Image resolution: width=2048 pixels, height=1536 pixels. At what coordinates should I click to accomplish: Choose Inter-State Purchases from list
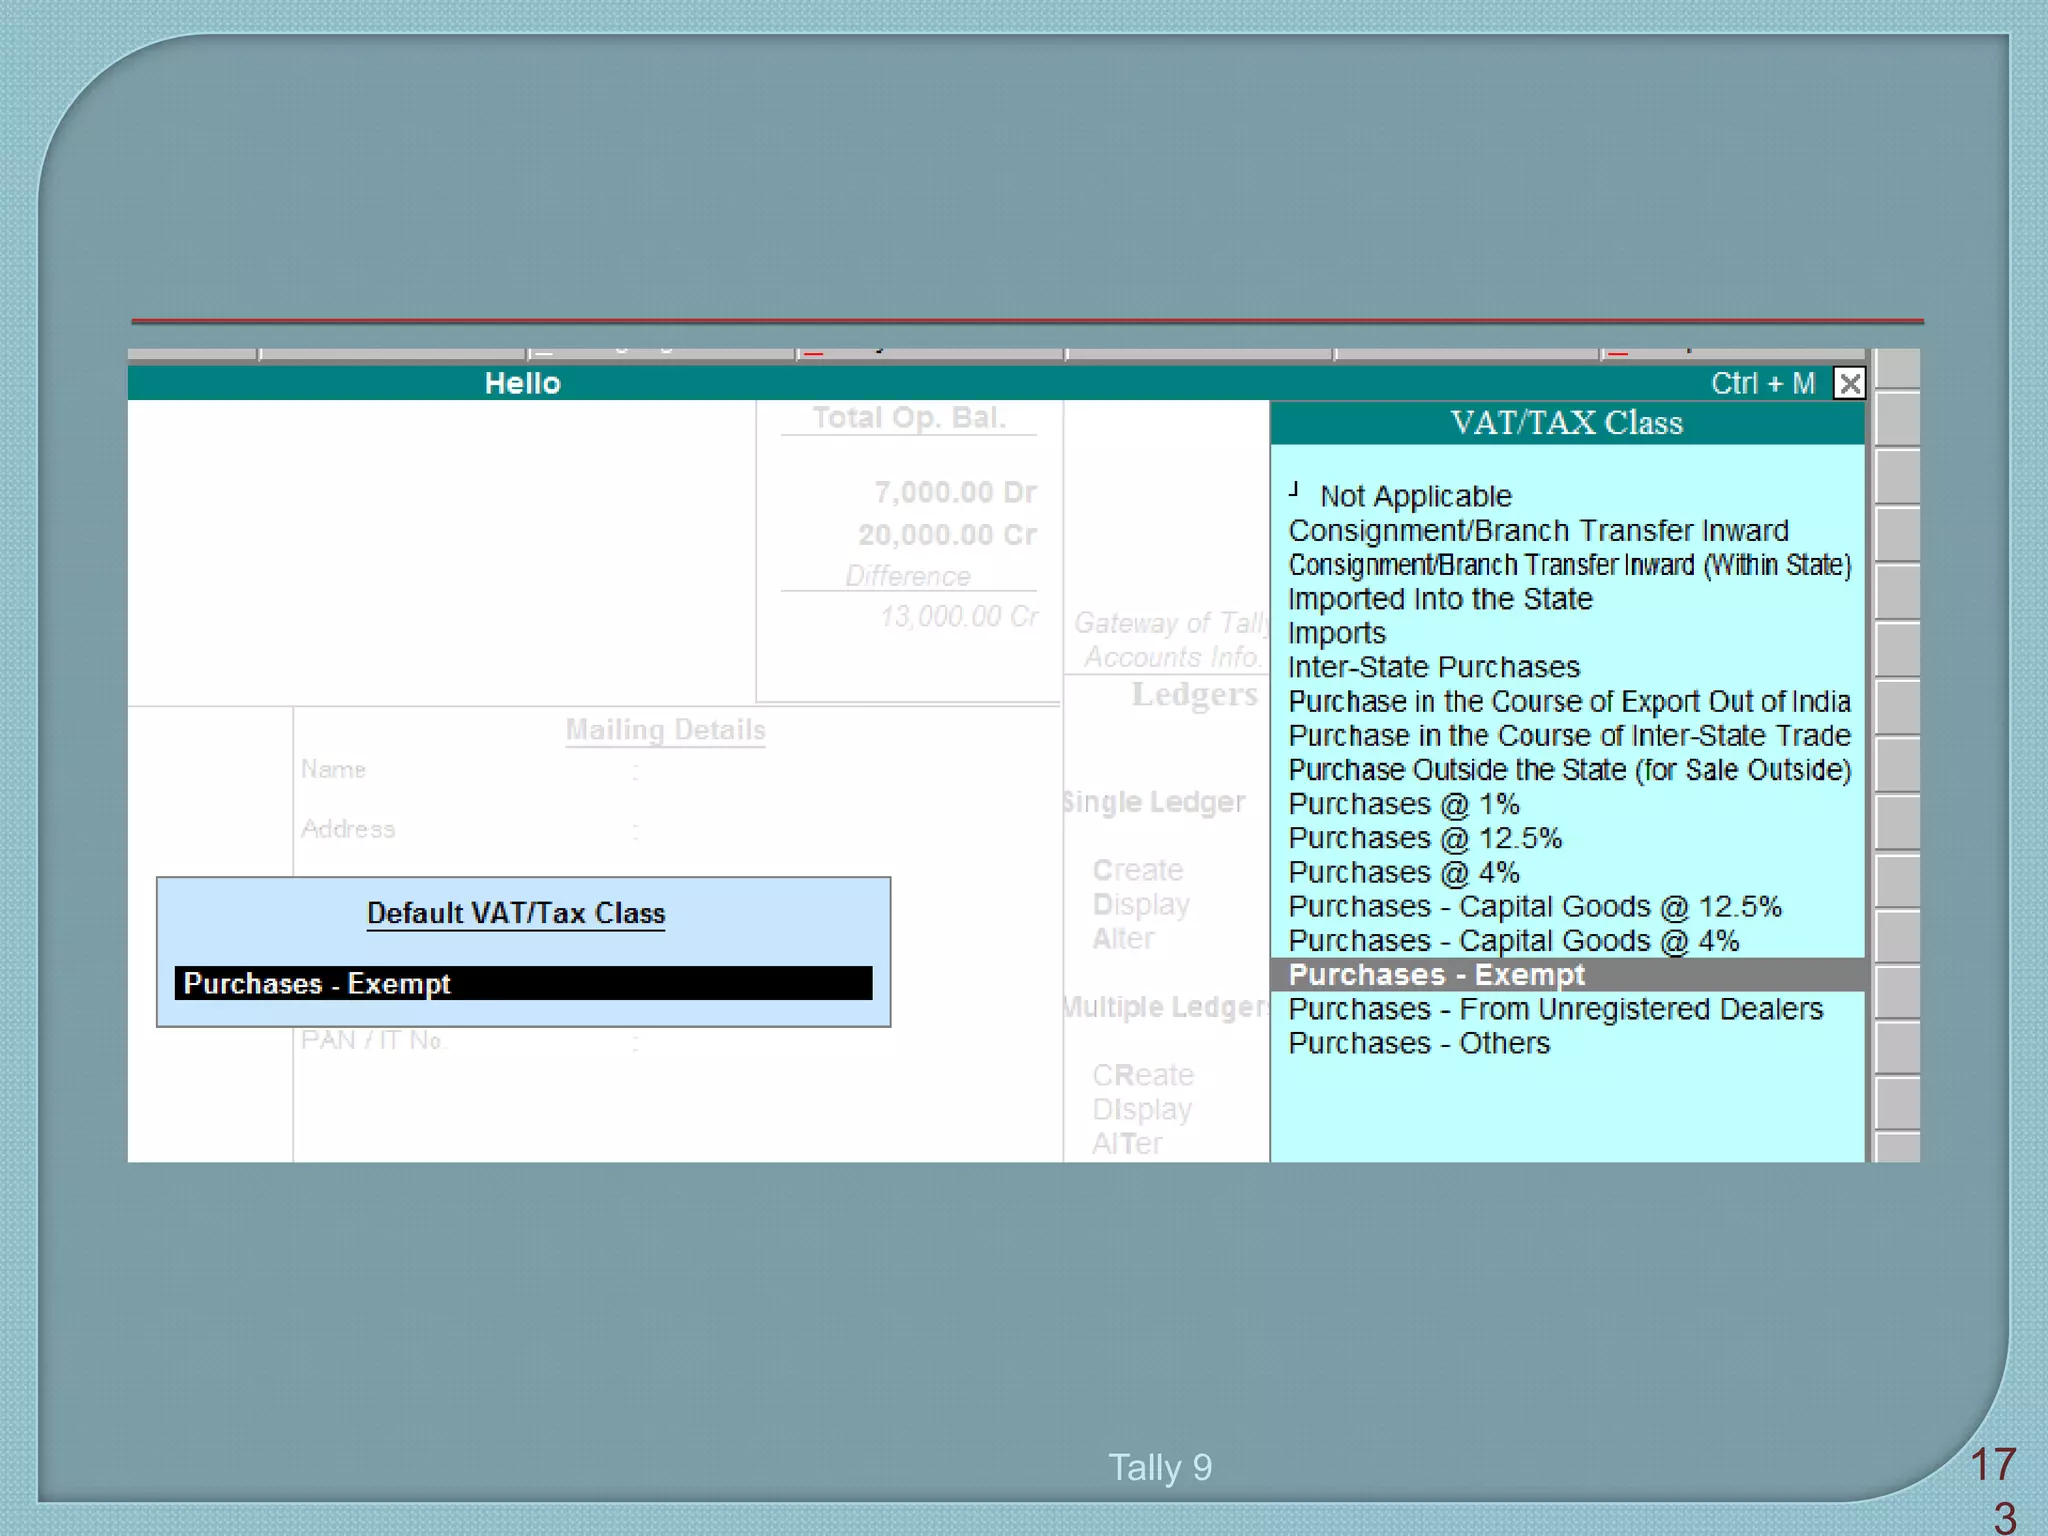1433,667
